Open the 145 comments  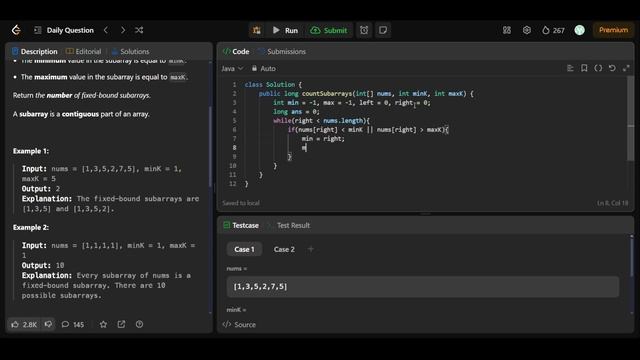[73, 324]
